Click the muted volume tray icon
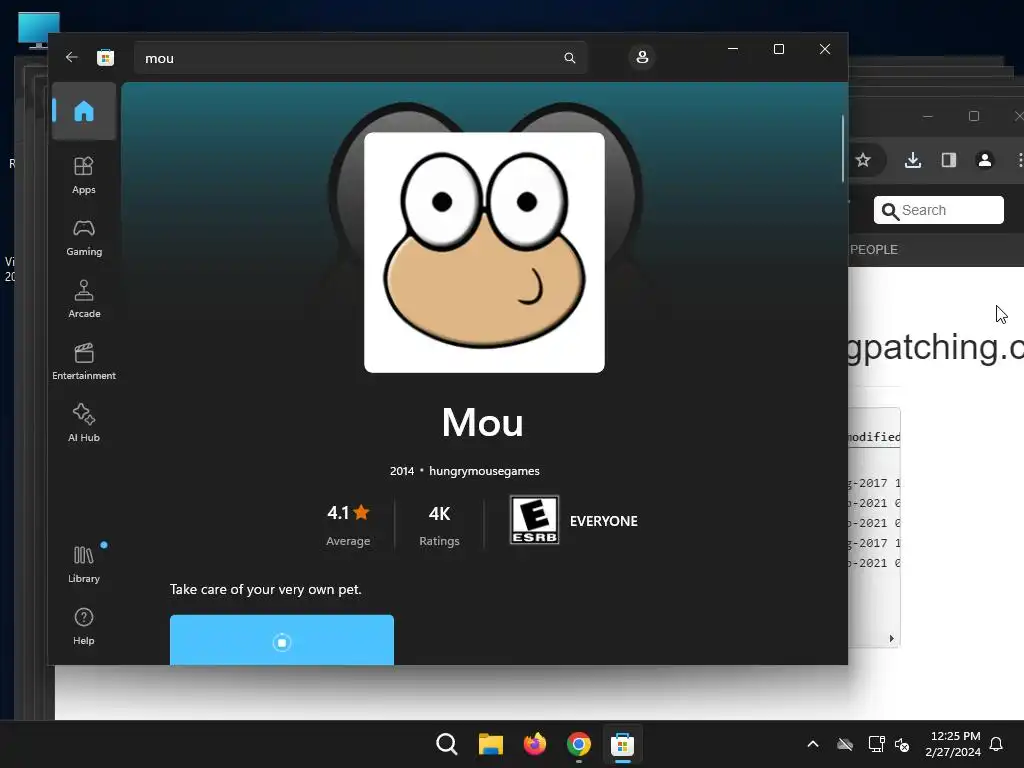Image resolution: width=1024 pixels, height=768 pixels. coord(902,744)
